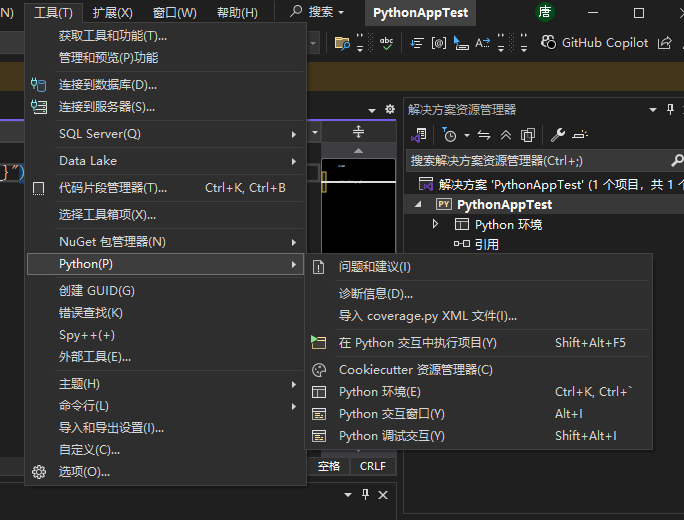
Task: Open the editor tab list dropdown arrow
Action: point(372,110)
